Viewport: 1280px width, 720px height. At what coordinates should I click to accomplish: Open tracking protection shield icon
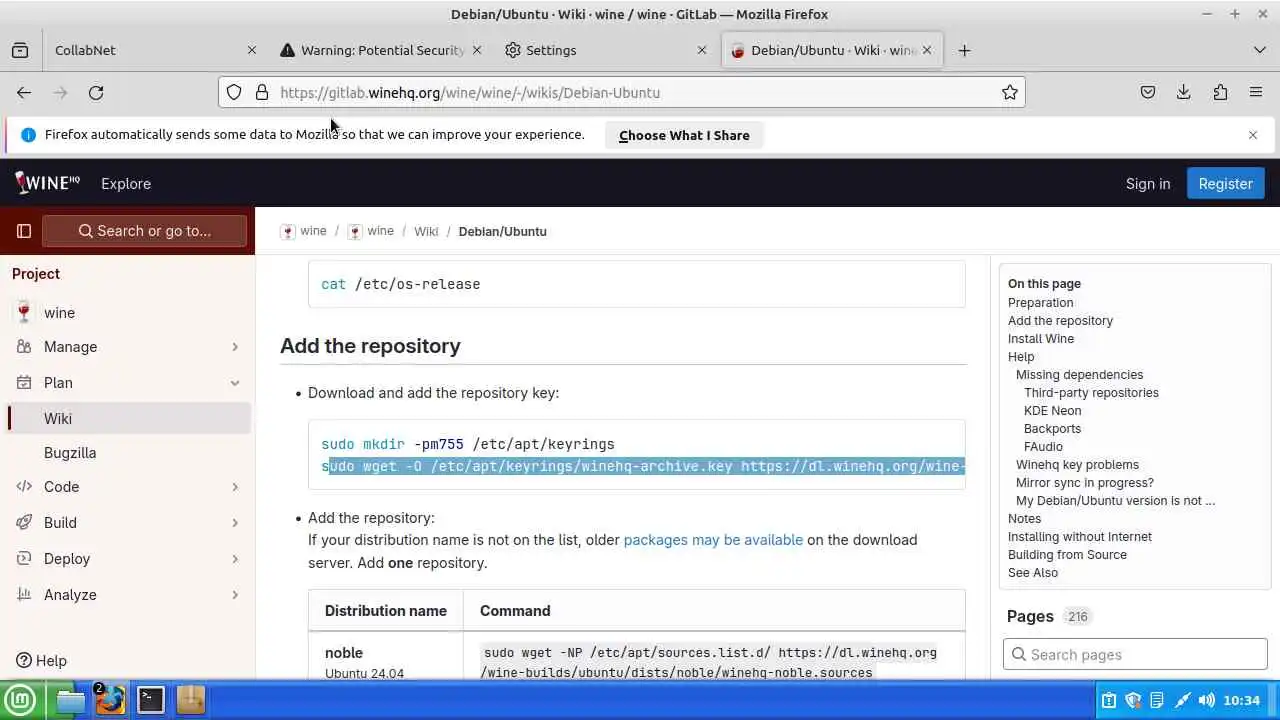point(234,92)
